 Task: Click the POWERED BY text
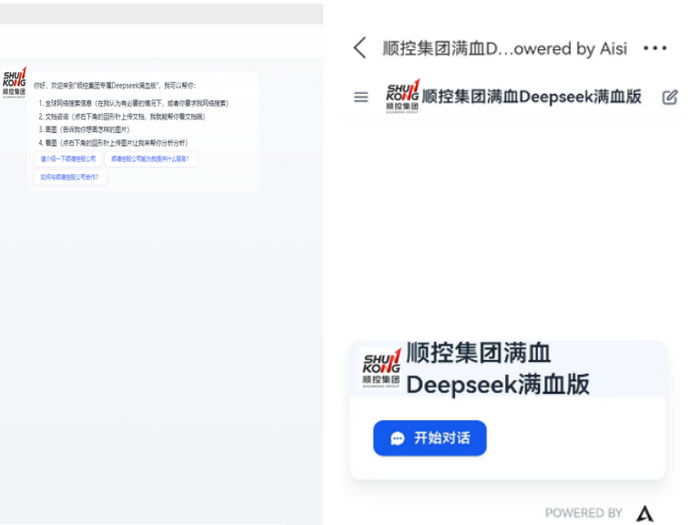(583, 513)
